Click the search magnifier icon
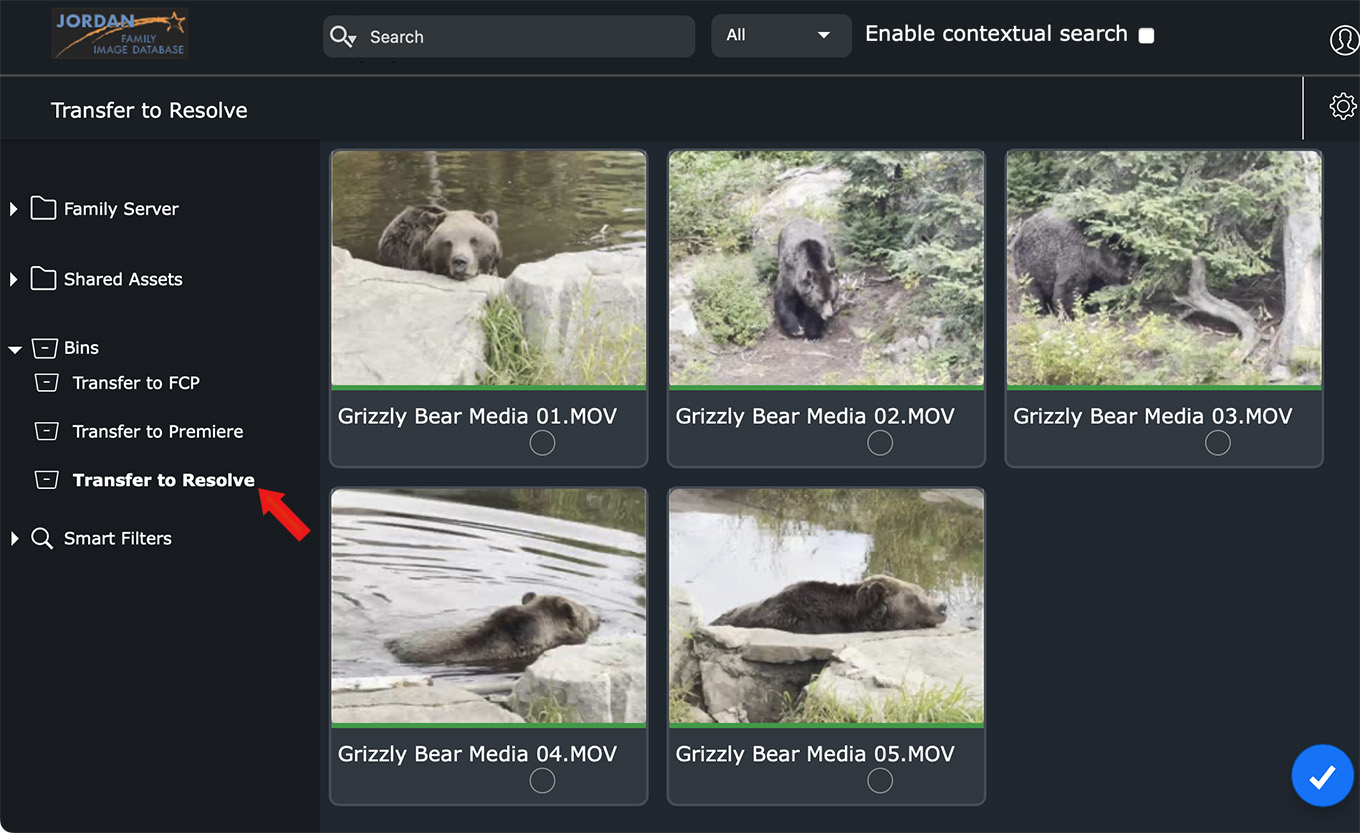The height and width of the screenshot is (833, 1360). (341, 37)
